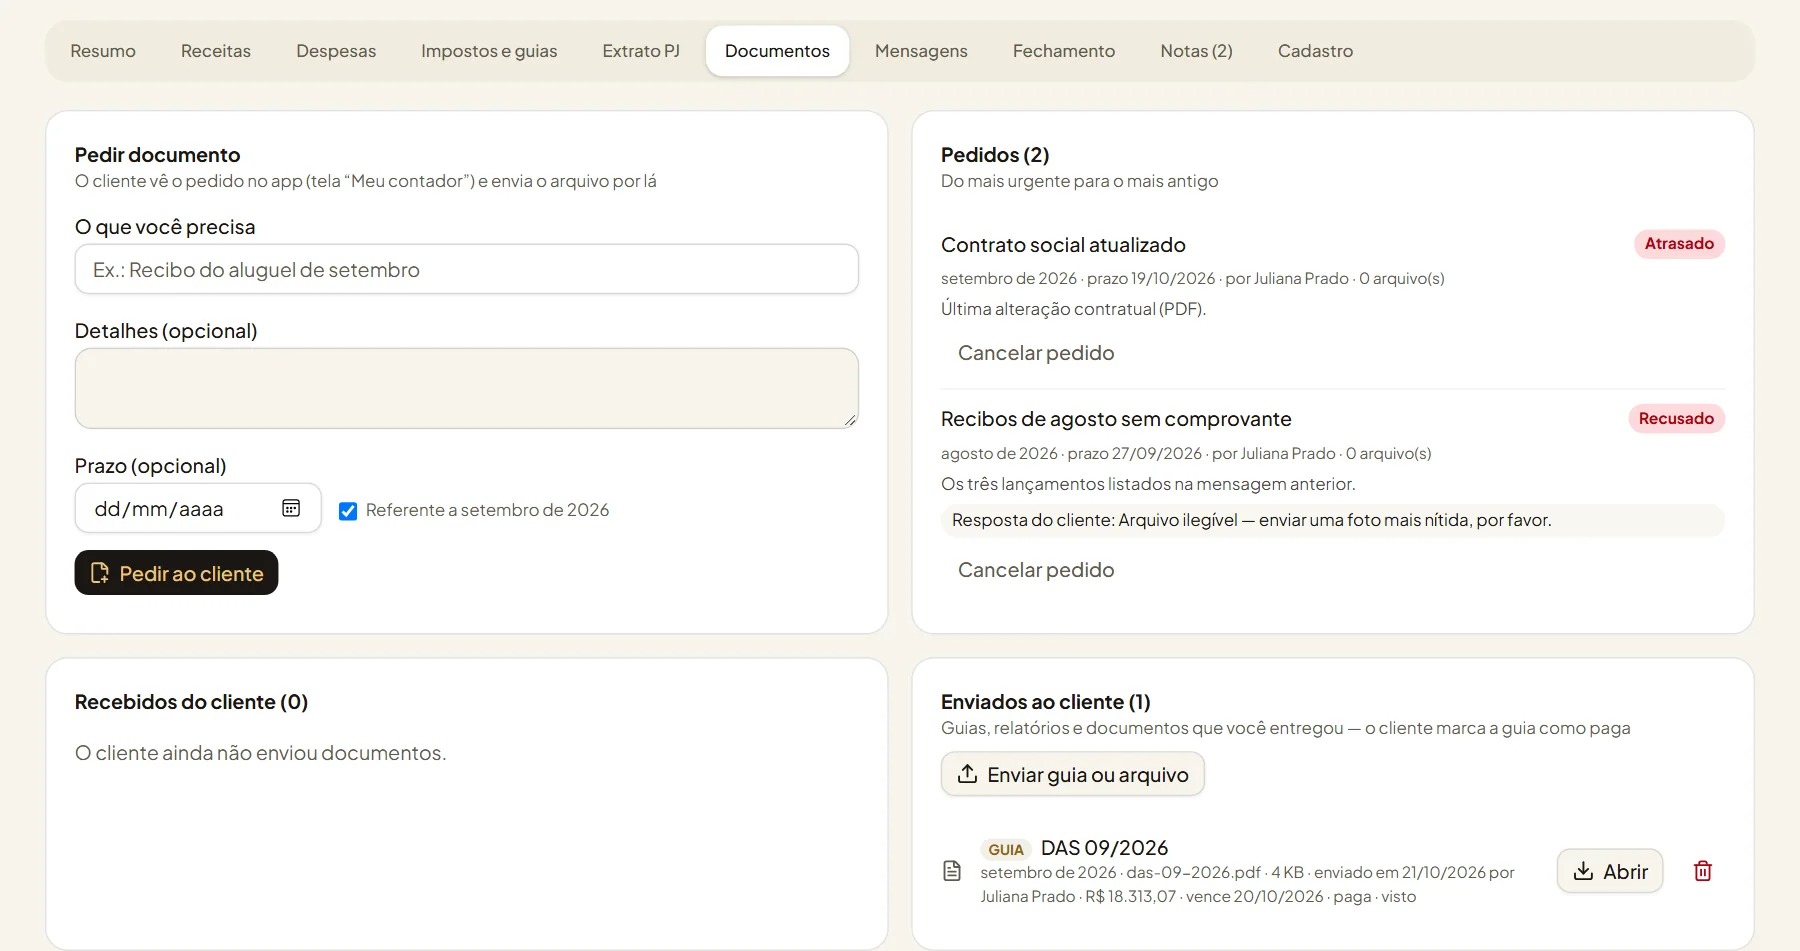Click Enviar guia ou arquivo button
The width and height of the screenshot is (1800, 951).
click(x=1073, y=774)
